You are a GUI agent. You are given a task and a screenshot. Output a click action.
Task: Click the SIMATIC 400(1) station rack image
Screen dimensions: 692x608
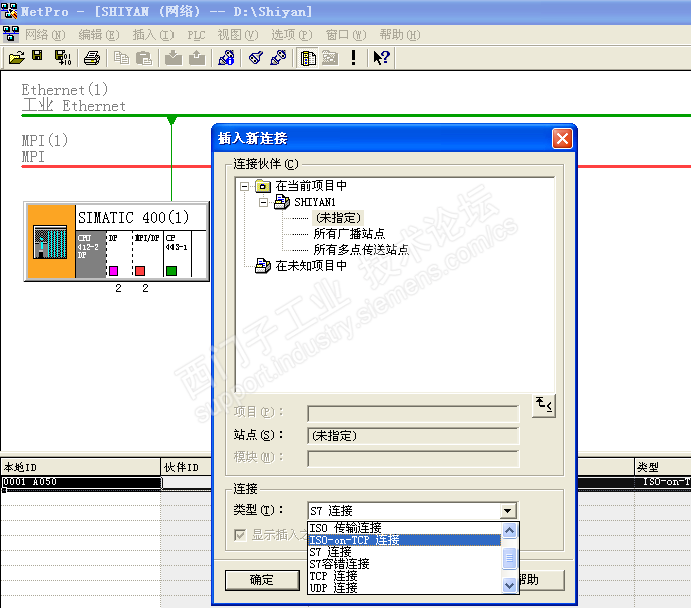(x=51, y=241)
